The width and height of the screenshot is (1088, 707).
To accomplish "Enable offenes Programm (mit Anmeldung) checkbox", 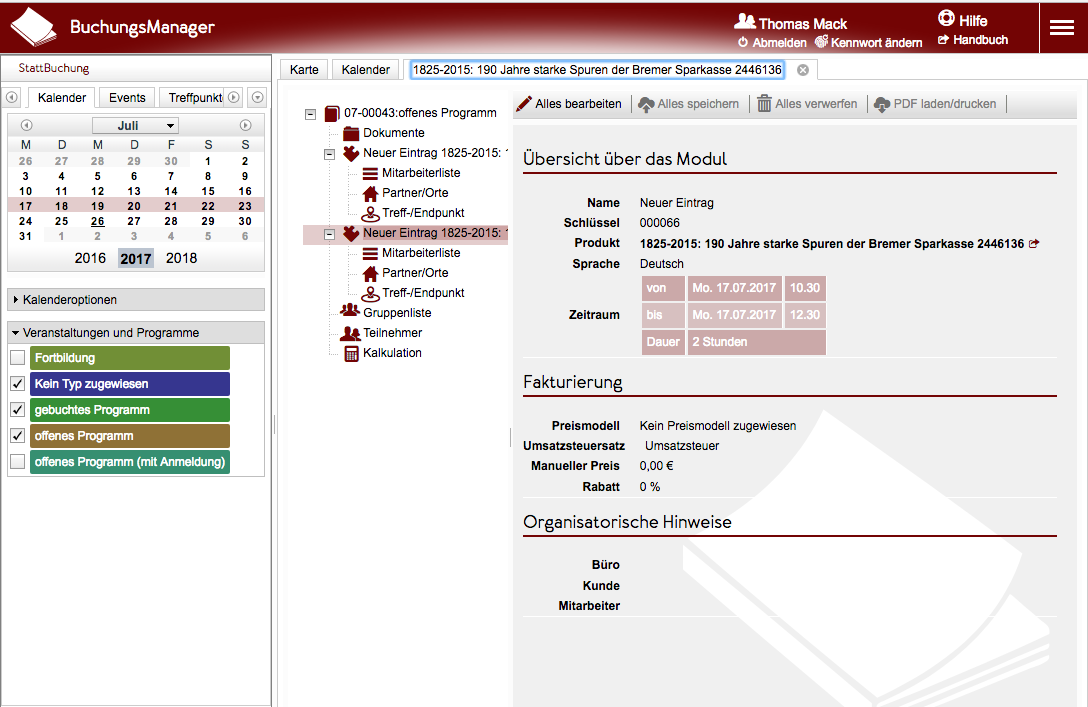I will coord(18,462).
